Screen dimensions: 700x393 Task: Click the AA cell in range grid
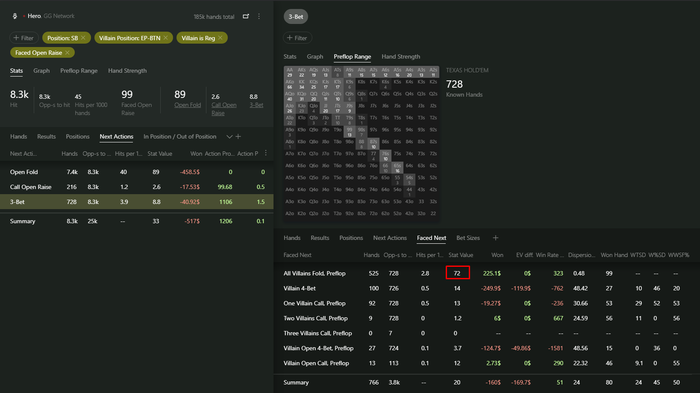coord(290,72)
